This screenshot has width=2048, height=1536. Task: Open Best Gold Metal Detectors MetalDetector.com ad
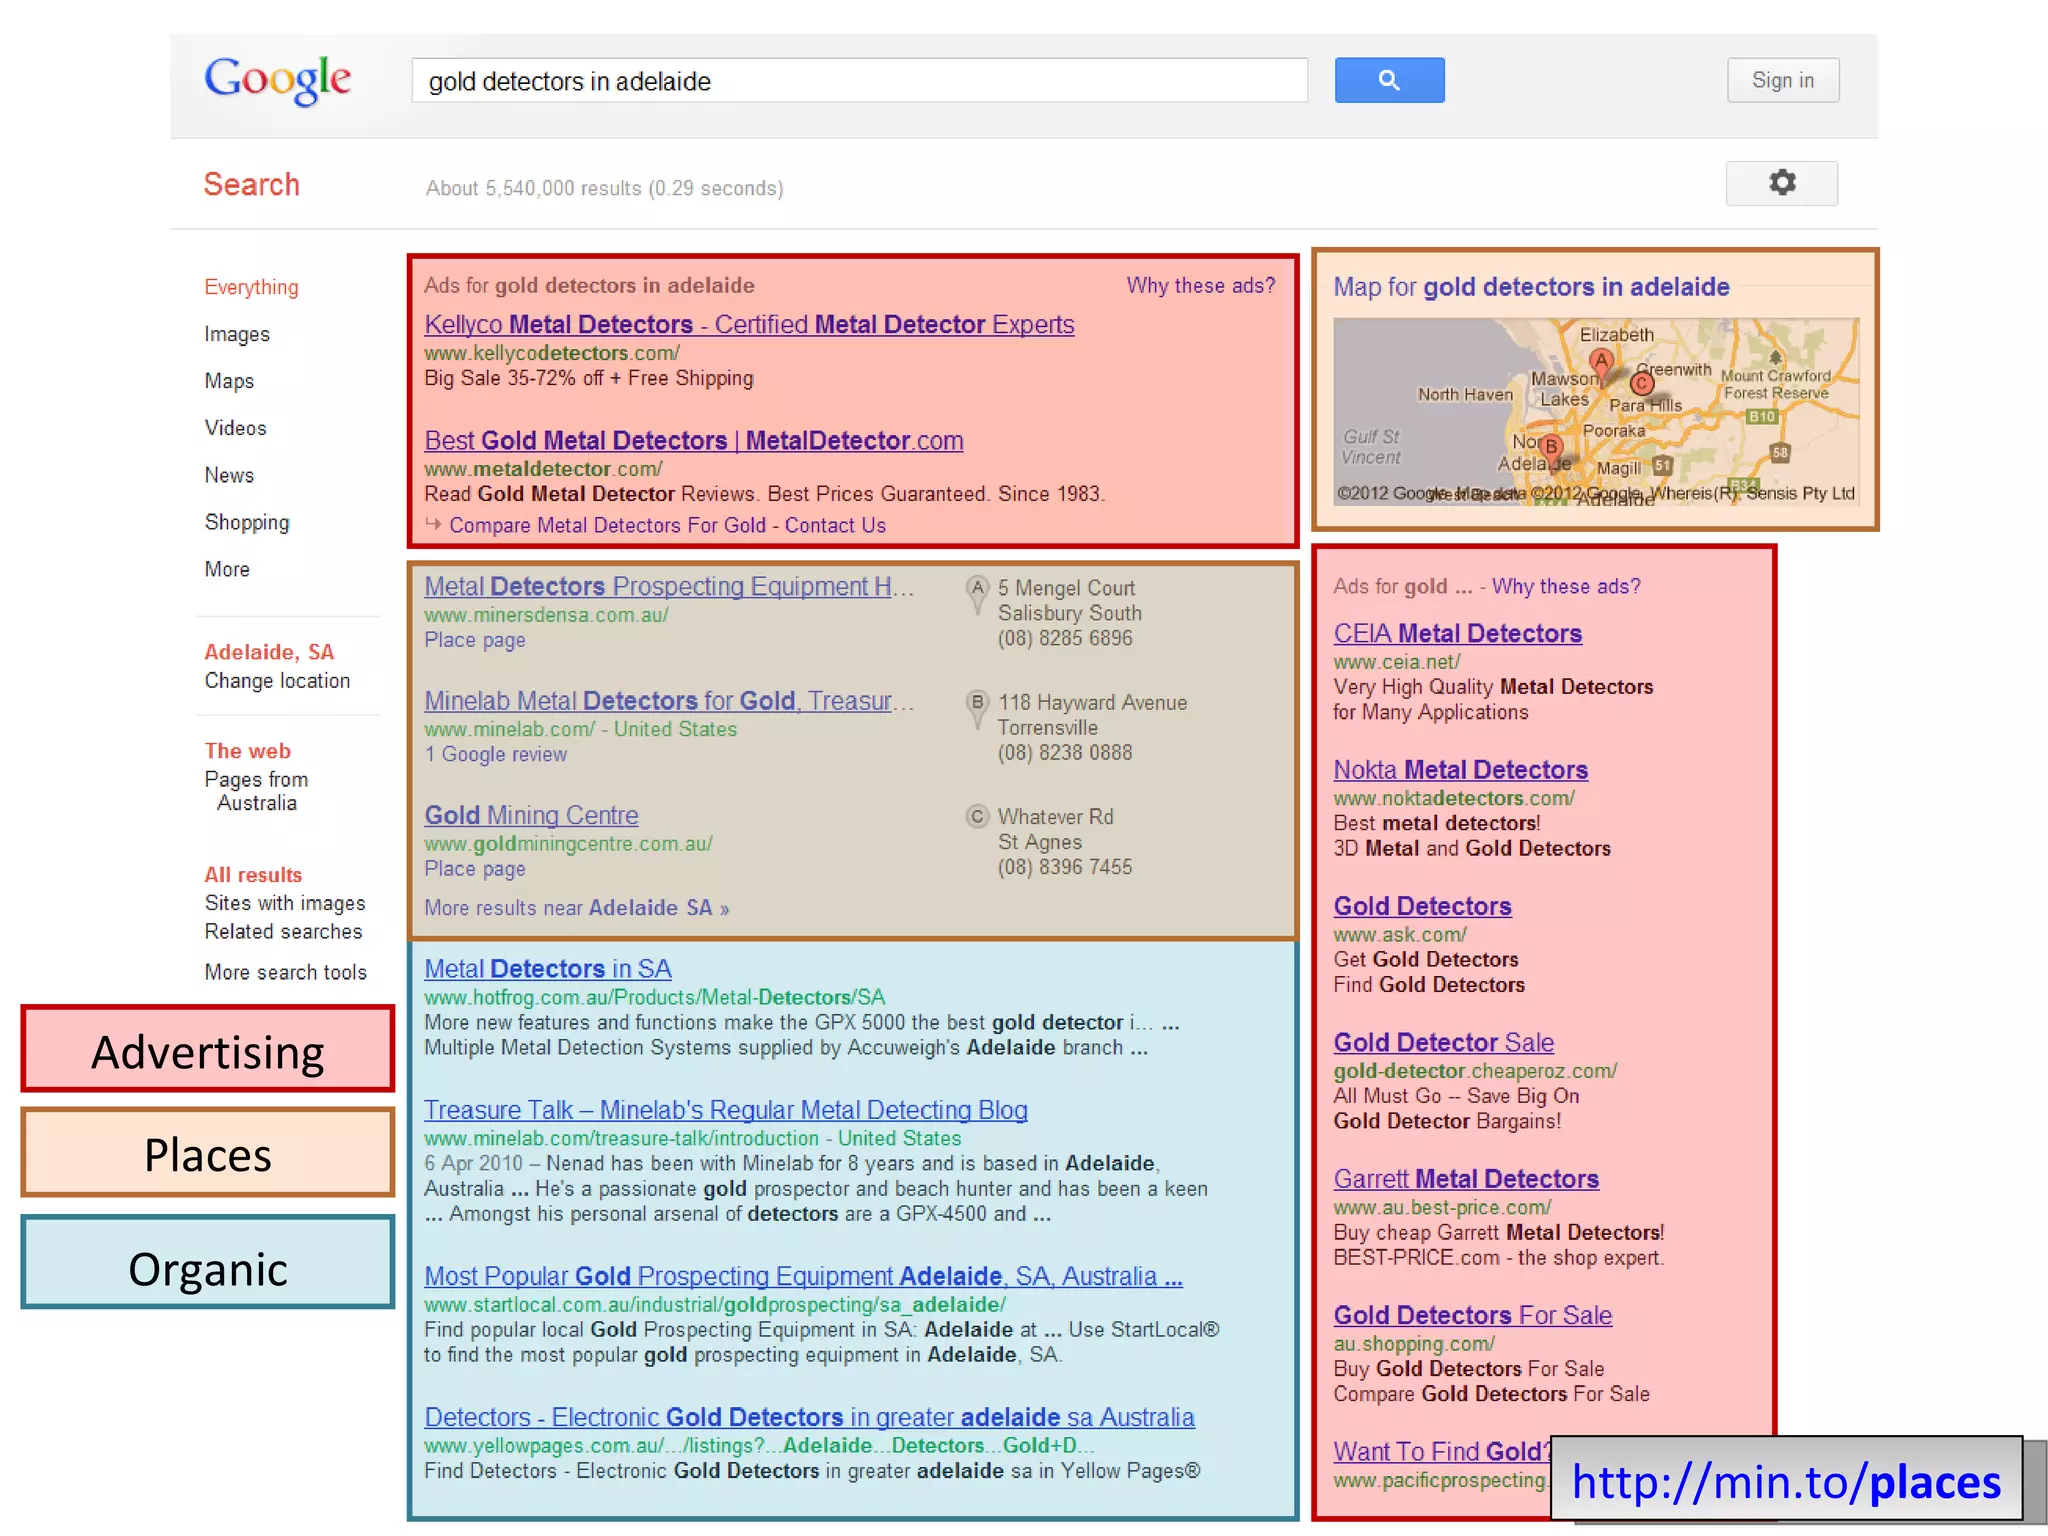pyautogui.click(x=693, y=440)
